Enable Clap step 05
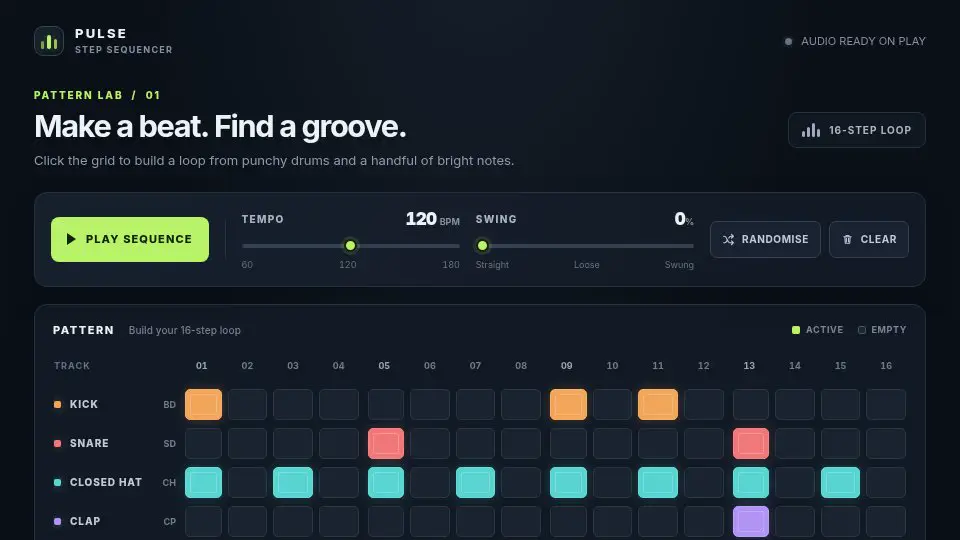The width and height of the screenshot is (960, 540). 386,522
